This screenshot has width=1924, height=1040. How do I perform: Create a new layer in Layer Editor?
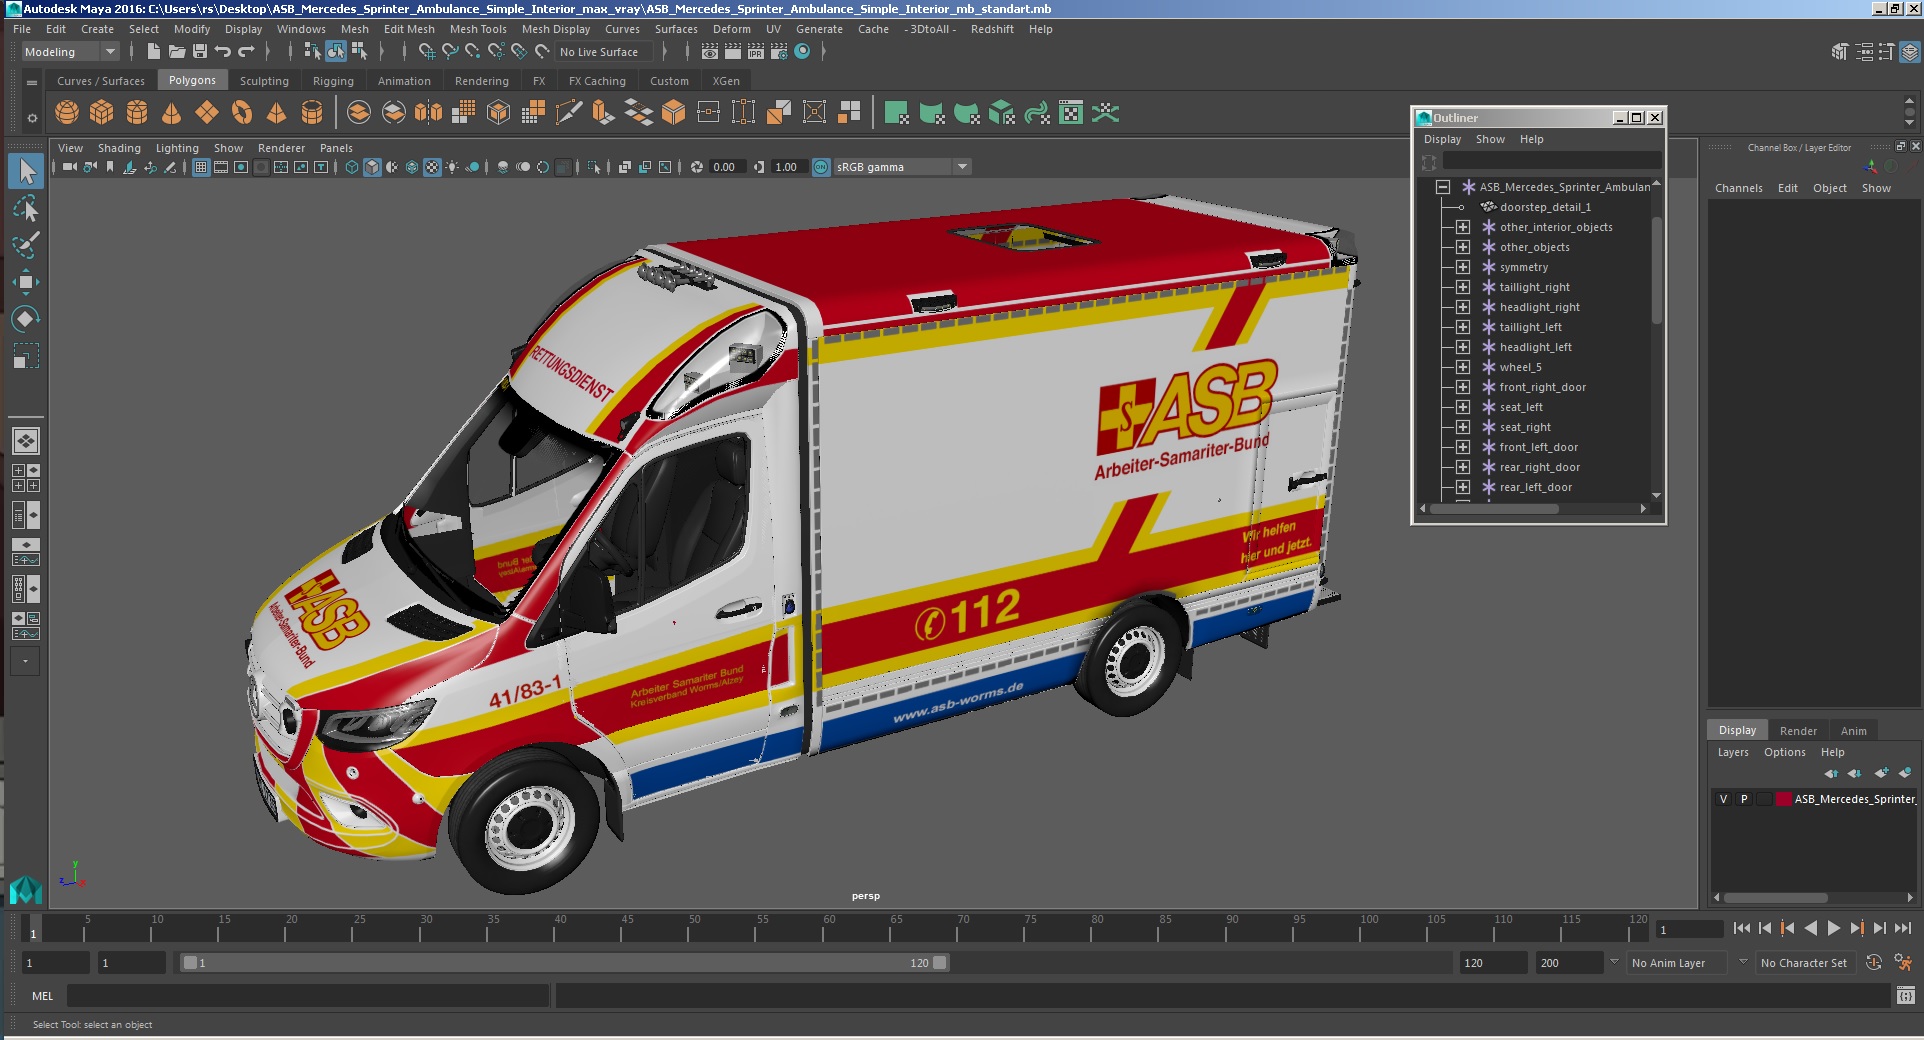[1882, 772]
